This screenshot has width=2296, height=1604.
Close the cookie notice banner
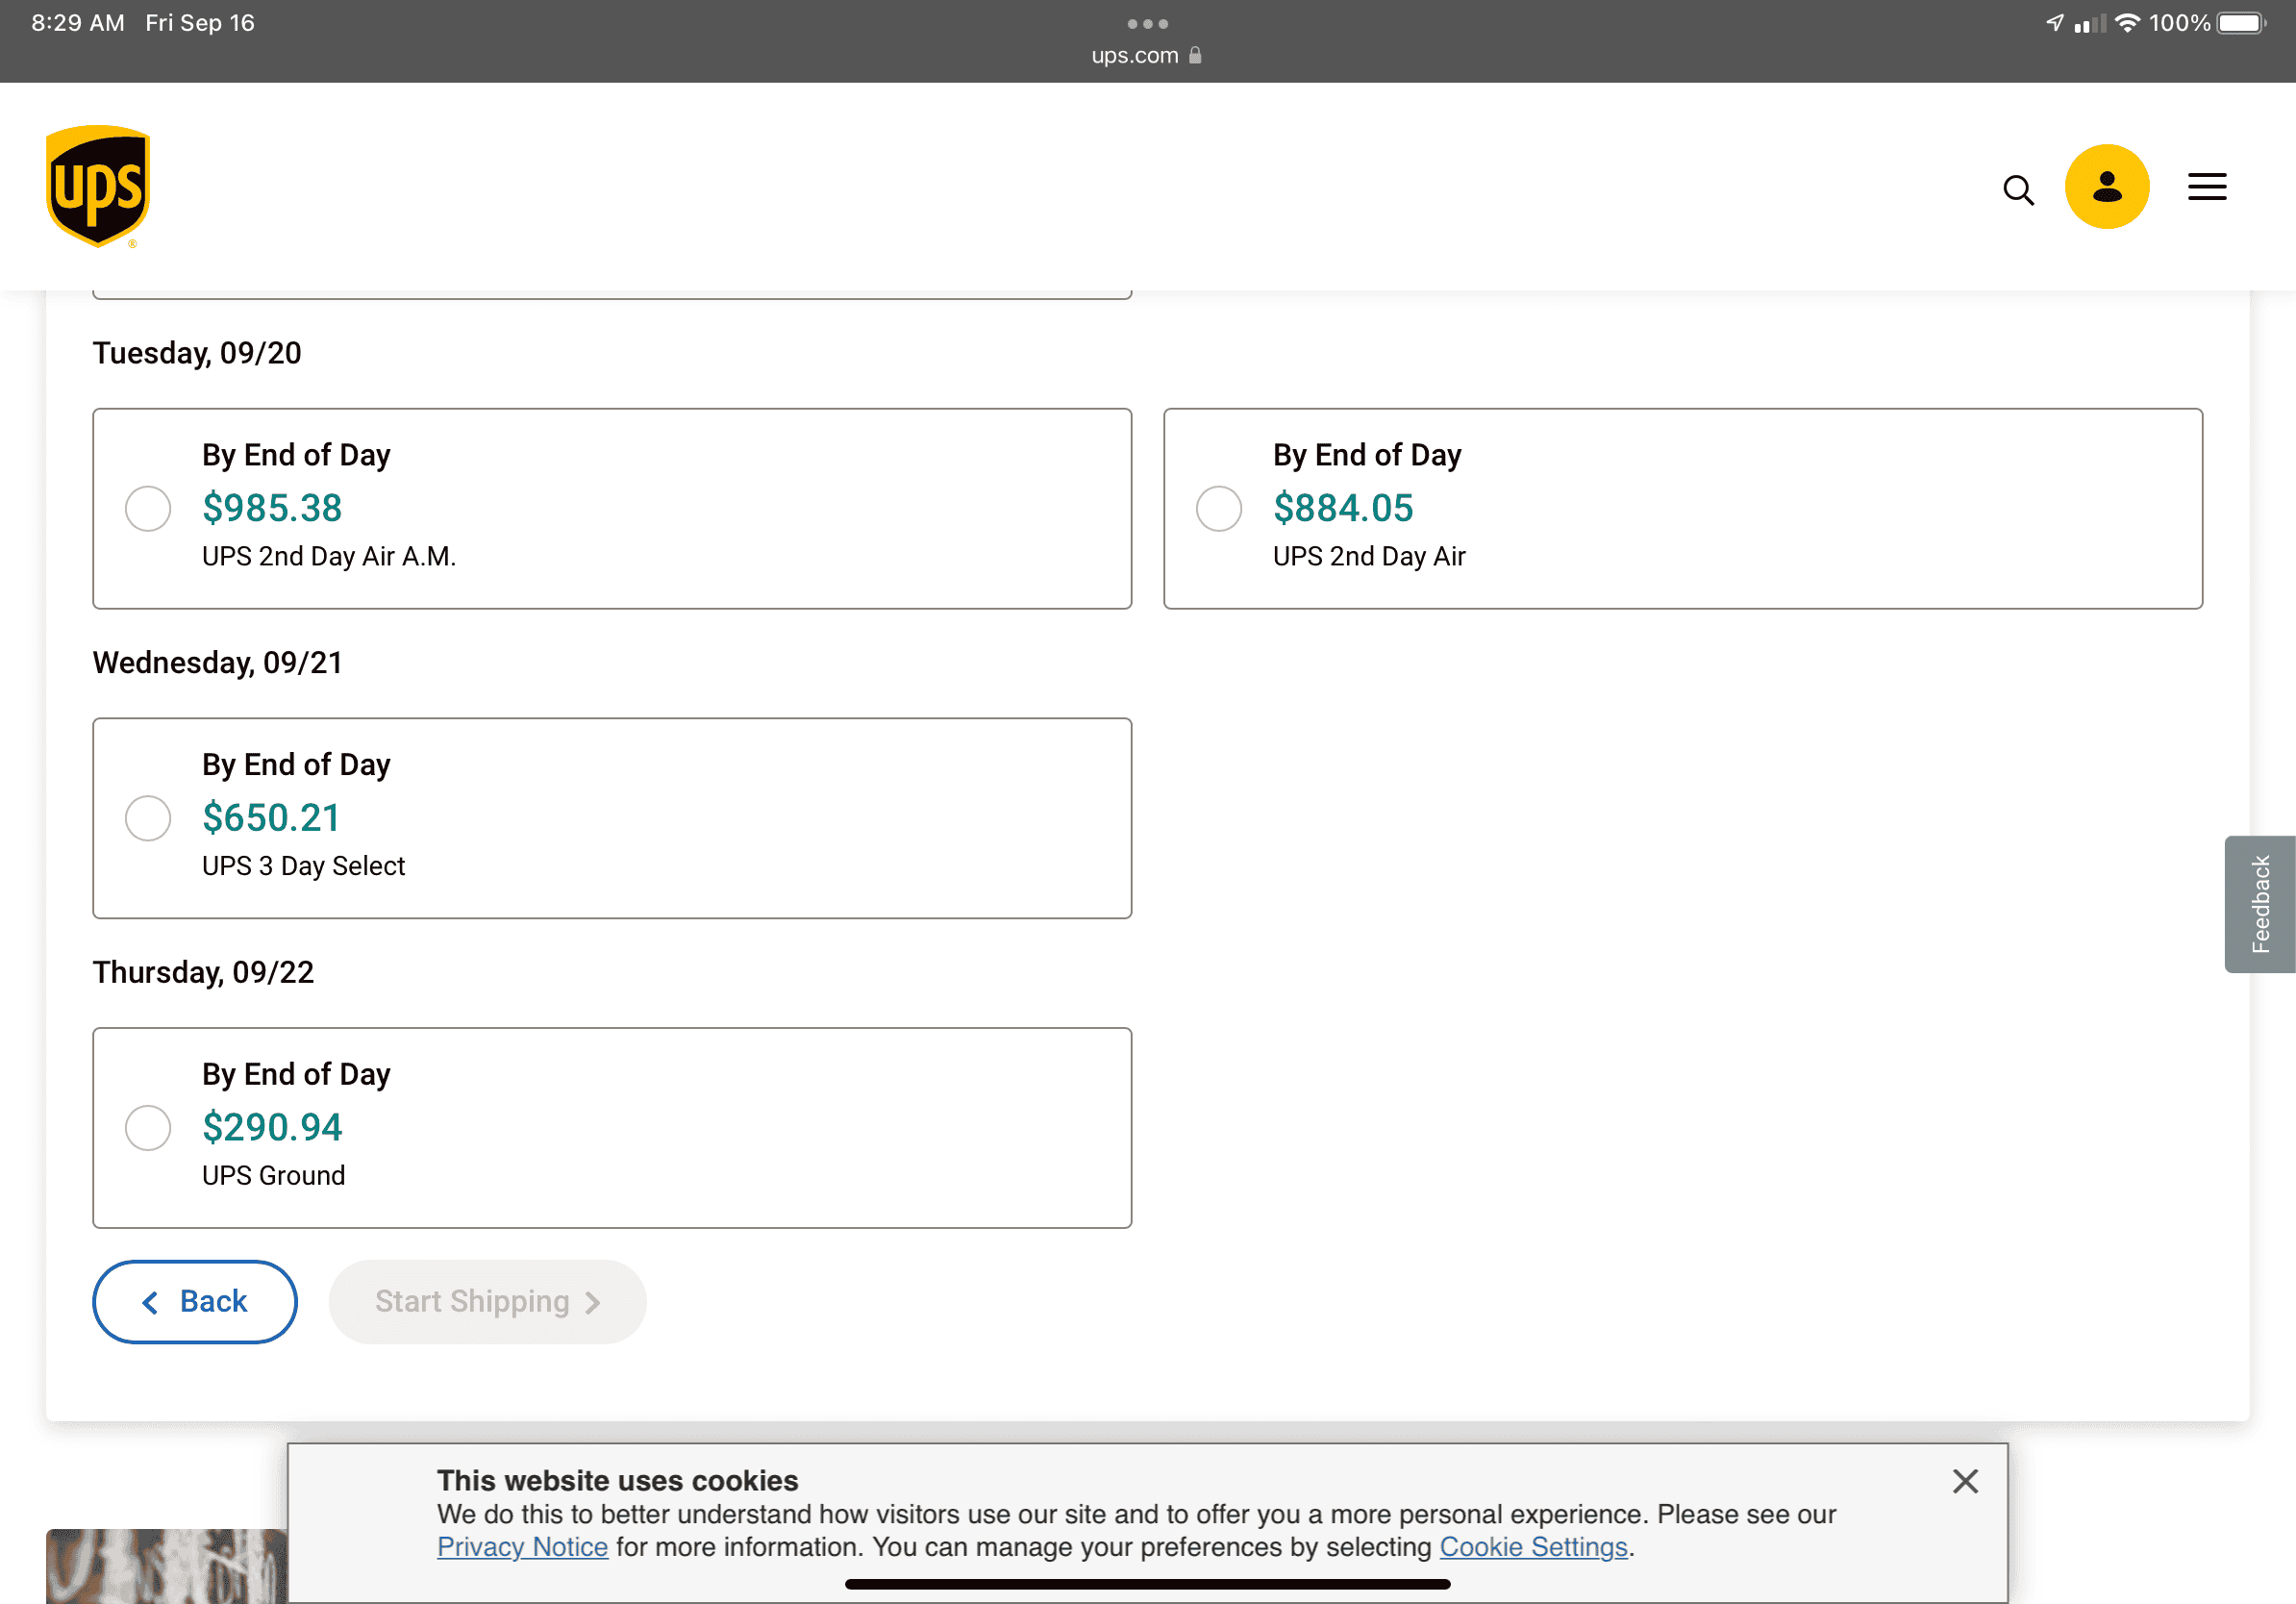(x=1965, y=1481)
